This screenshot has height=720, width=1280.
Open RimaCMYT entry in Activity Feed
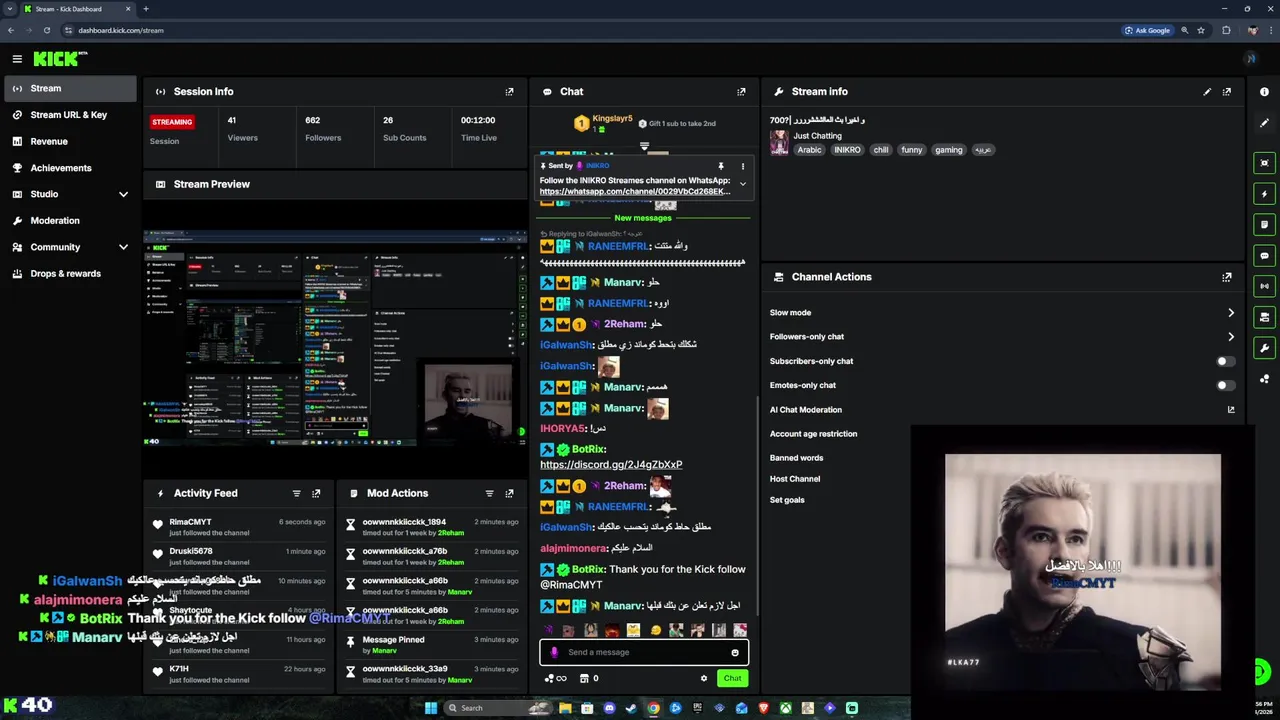click(x=240, y=527)
